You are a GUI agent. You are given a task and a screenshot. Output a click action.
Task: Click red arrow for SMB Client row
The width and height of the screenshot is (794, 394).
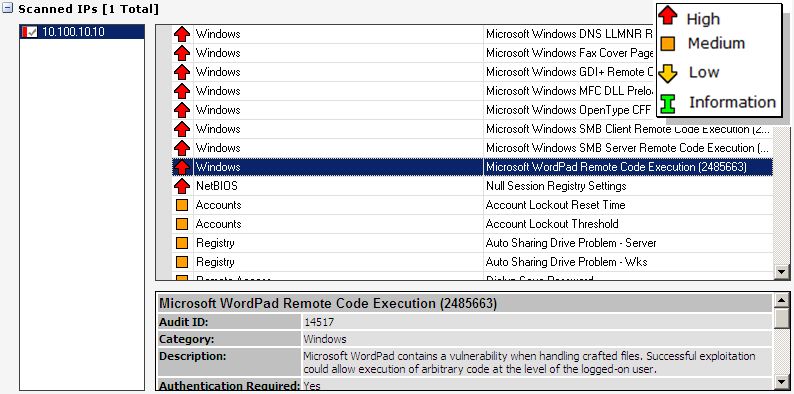pos(182,129)
